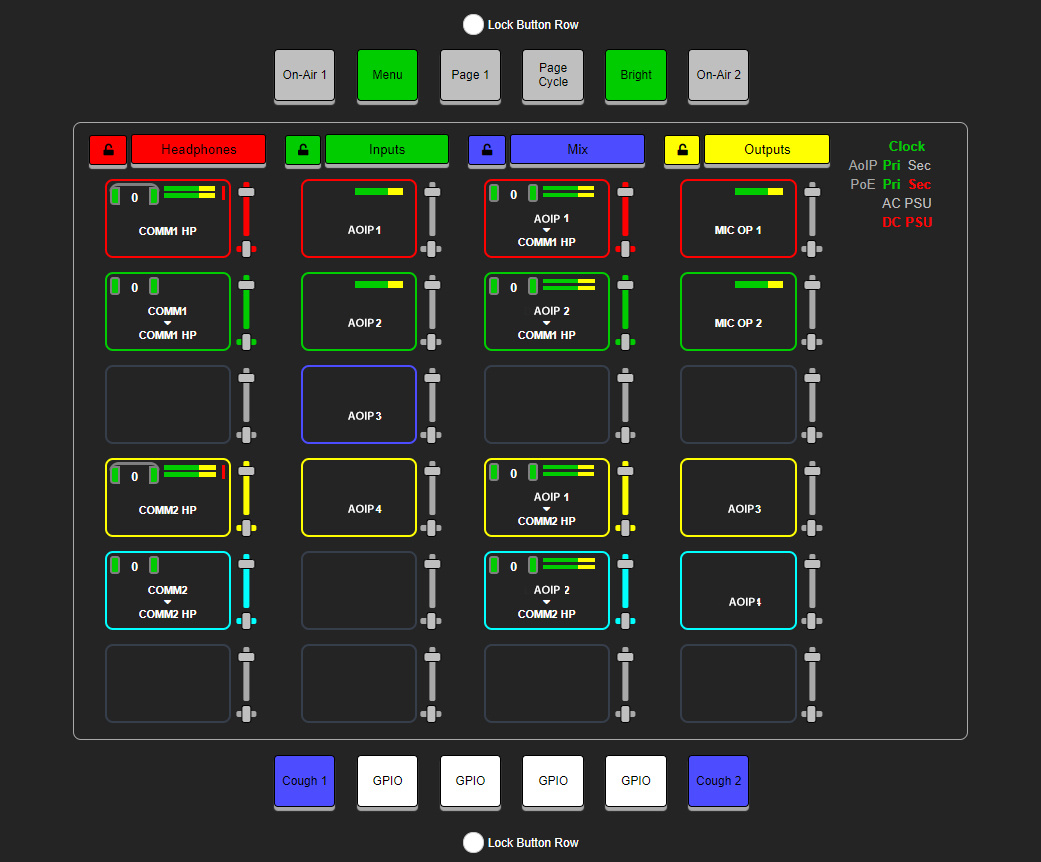Select the Headphones column header
The height and width of the screenshot is (862, 1041).
click(198, 150)
